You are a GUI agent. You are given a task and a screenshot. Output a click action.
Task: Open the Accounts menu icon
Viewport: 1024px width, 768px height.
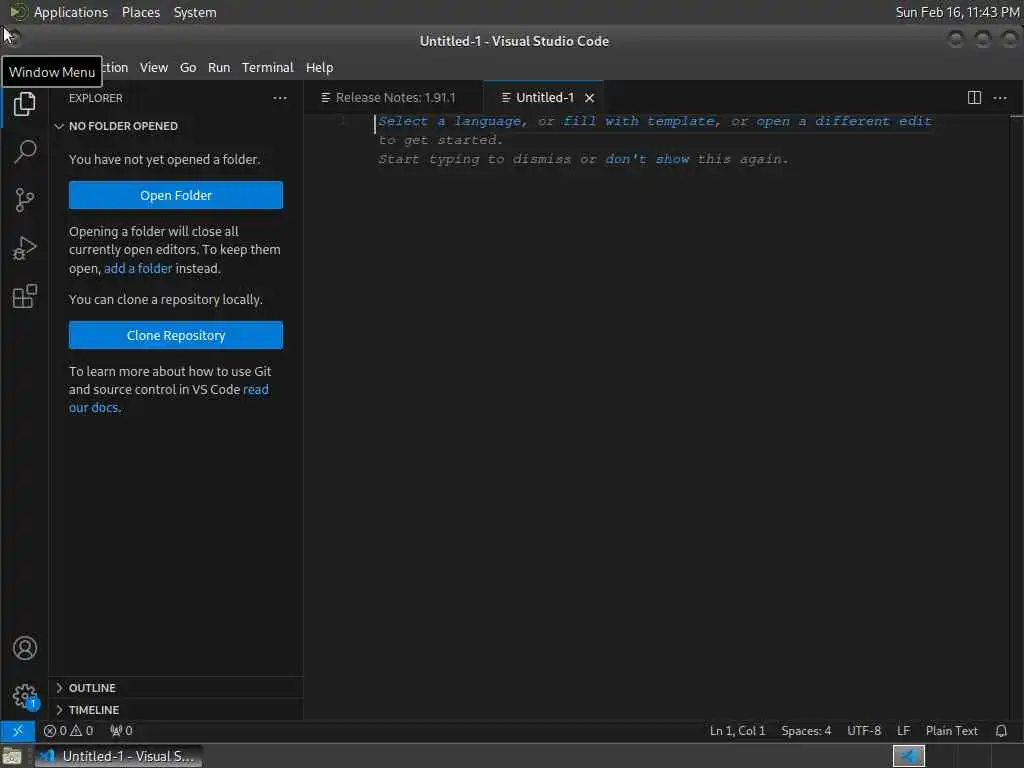25,648
